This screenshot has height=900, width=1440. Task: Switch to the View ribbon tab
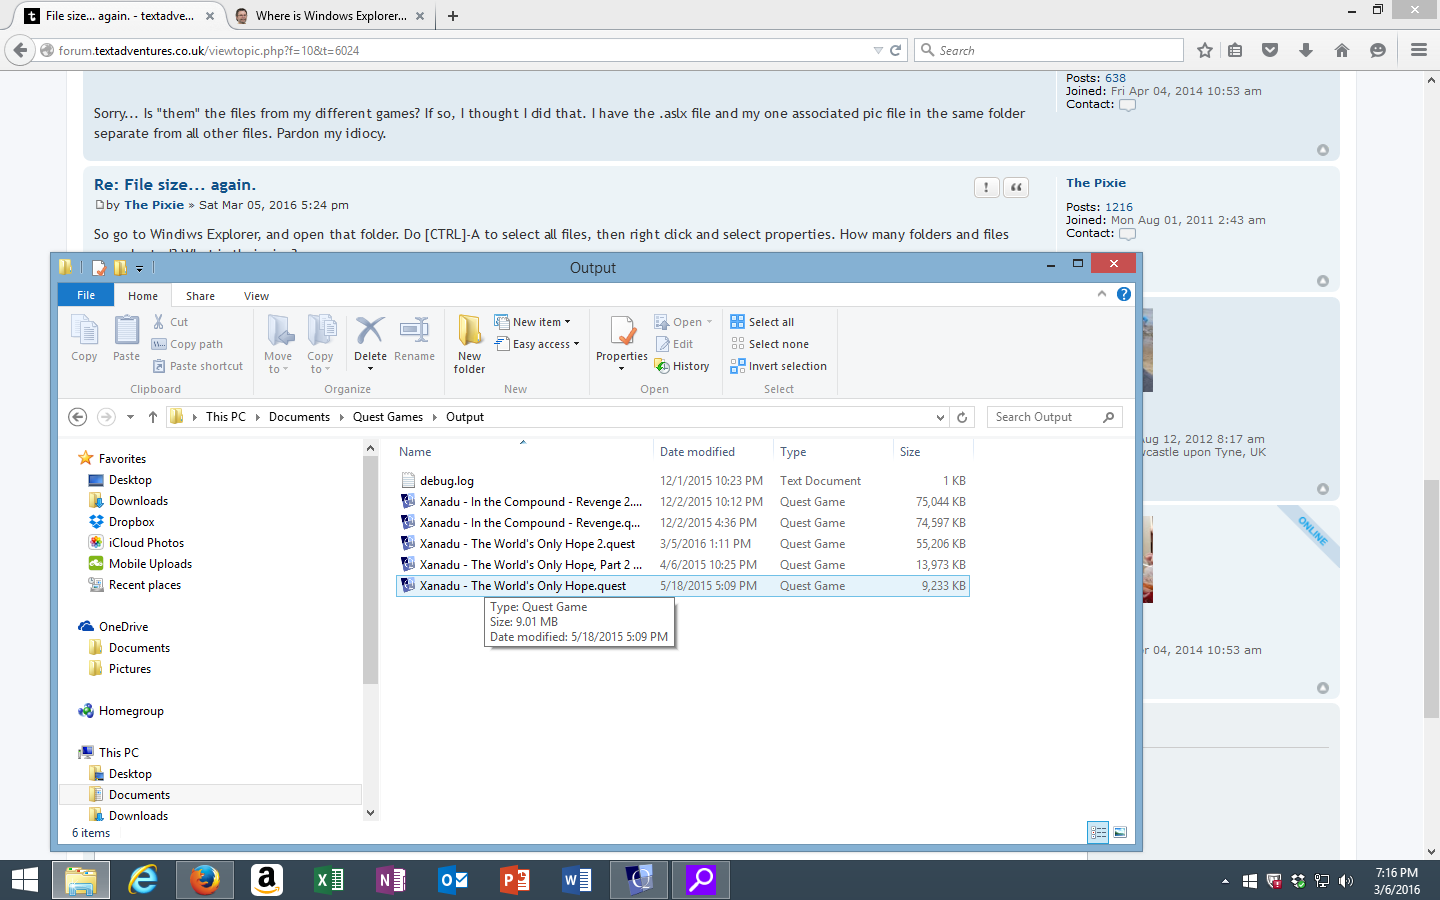pyautogui.click(x=256, y=296)
